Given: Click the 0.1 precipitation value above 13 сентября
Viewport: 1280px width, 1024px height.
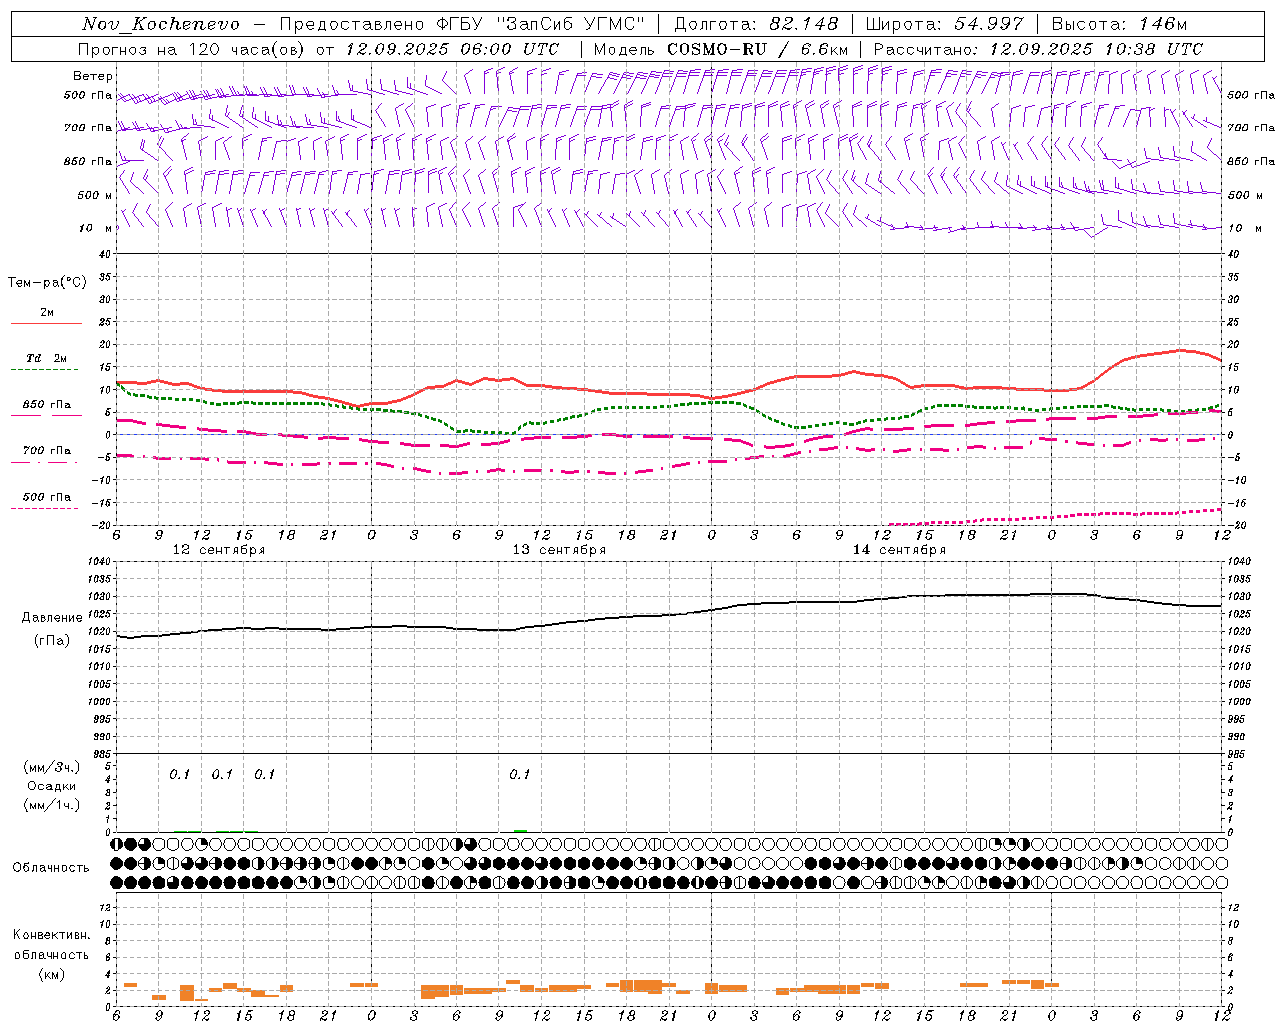Looking at the screenshot, I should 519,775.
